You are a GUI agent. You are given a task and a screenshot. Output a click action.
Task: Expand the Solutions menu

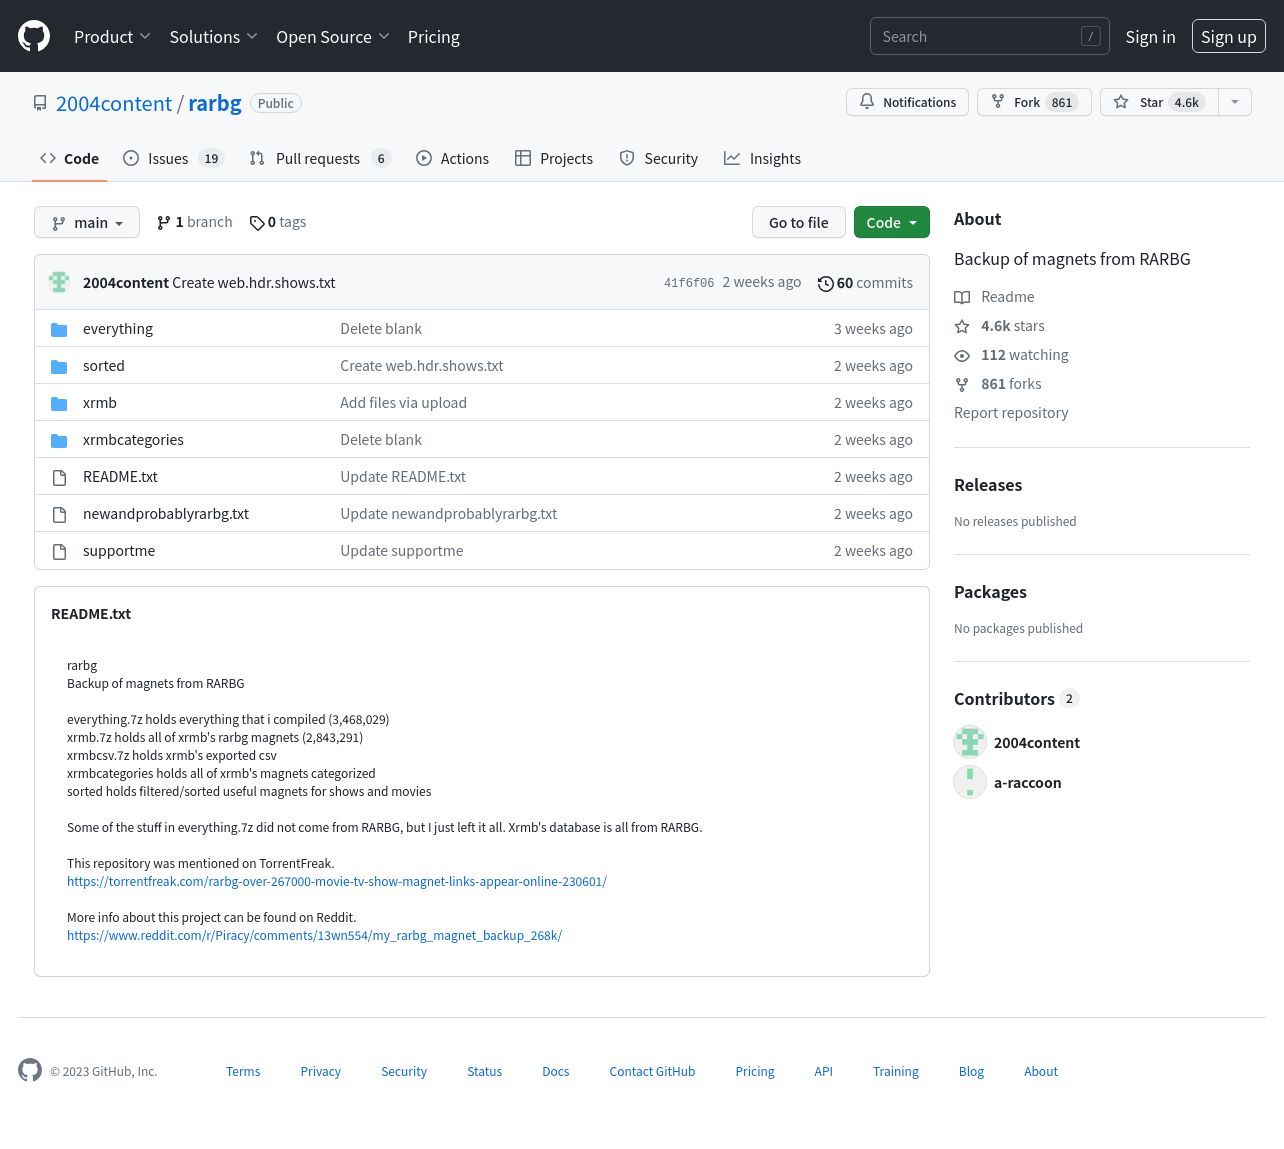tap(214, 37)
